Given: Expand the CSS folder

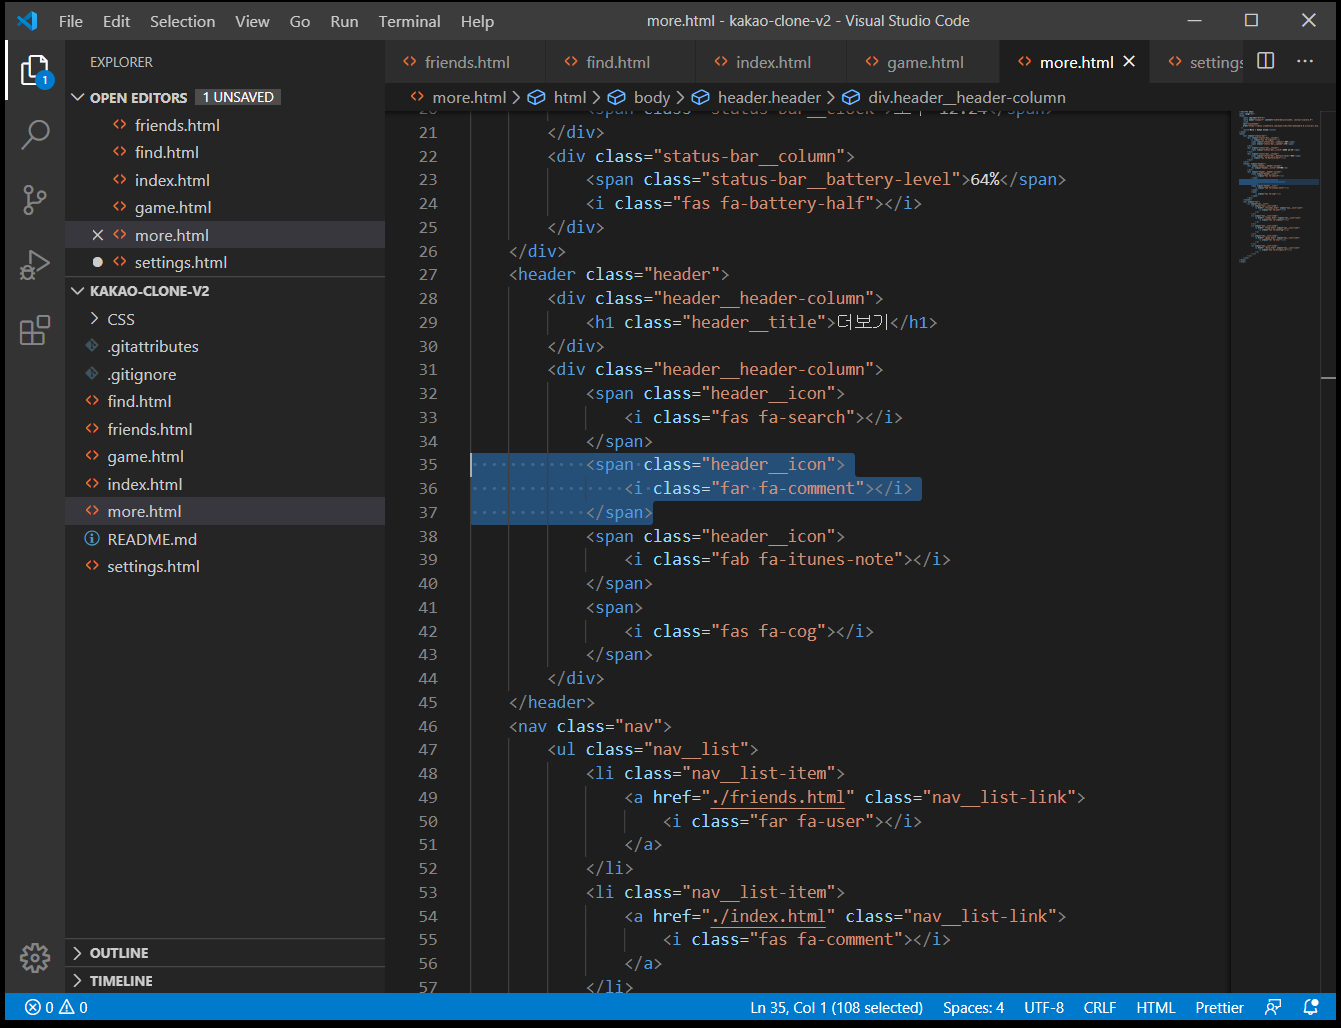Looking at the screenshot, I should (x=120, y=319).
